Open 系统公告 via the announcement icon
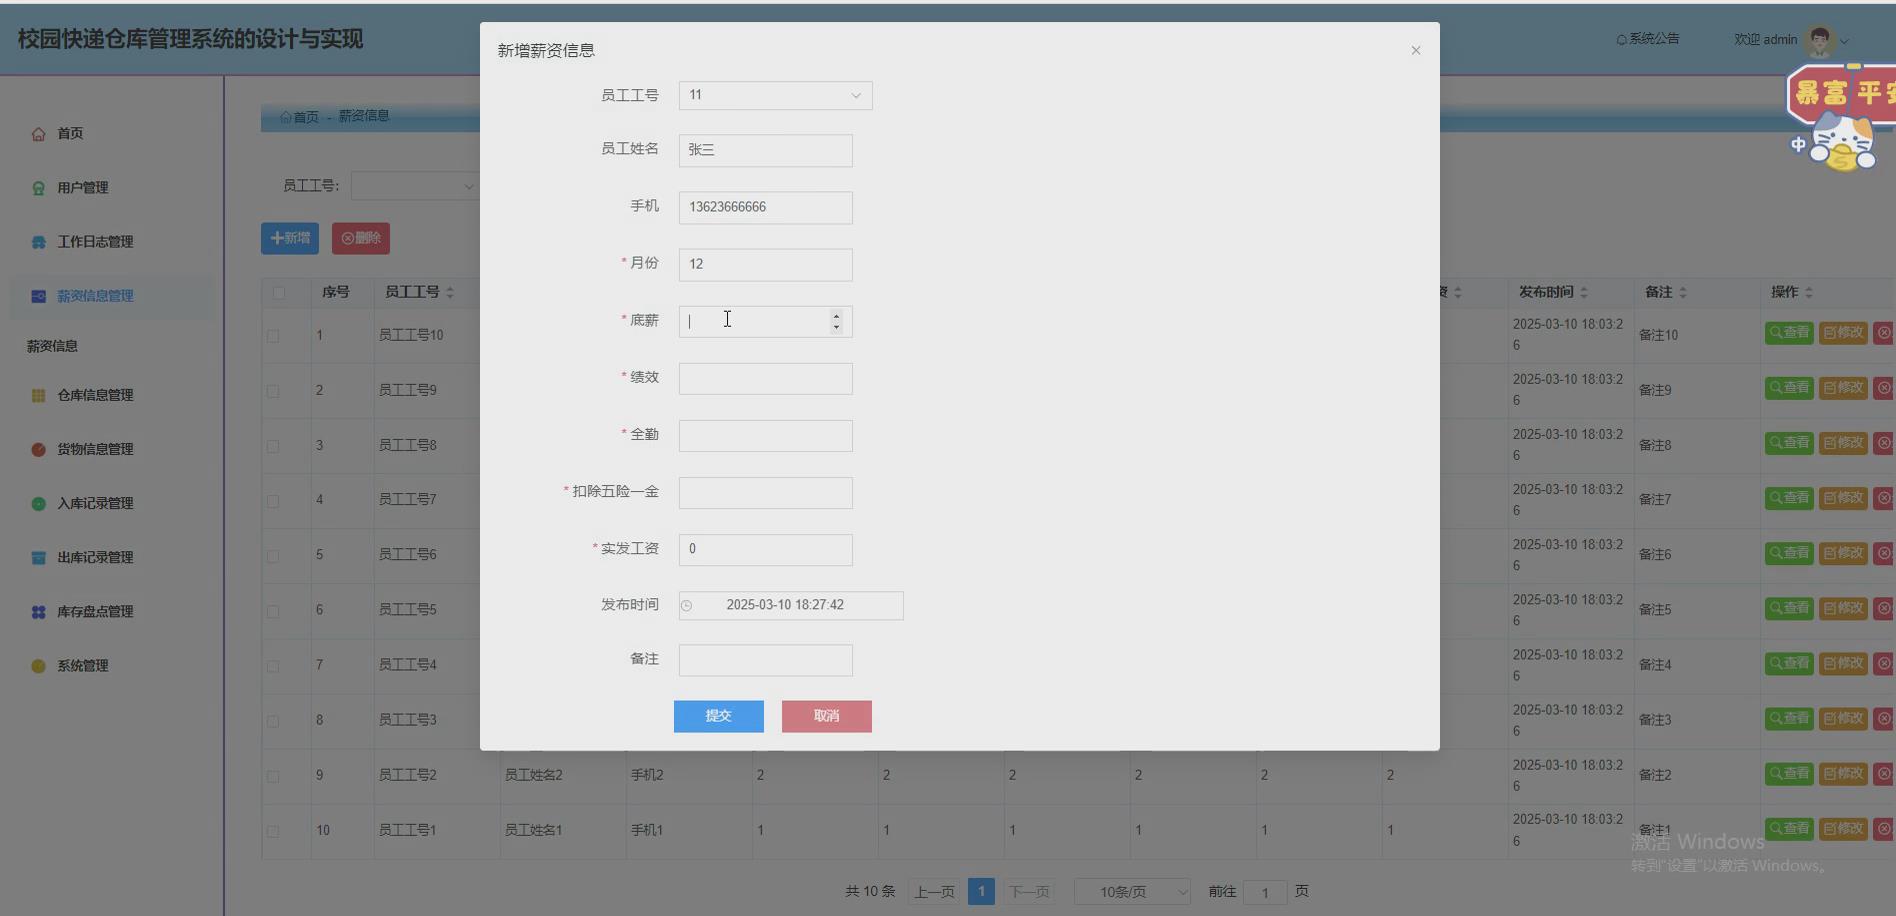1896x916 pixels. tap(1622, 38)
